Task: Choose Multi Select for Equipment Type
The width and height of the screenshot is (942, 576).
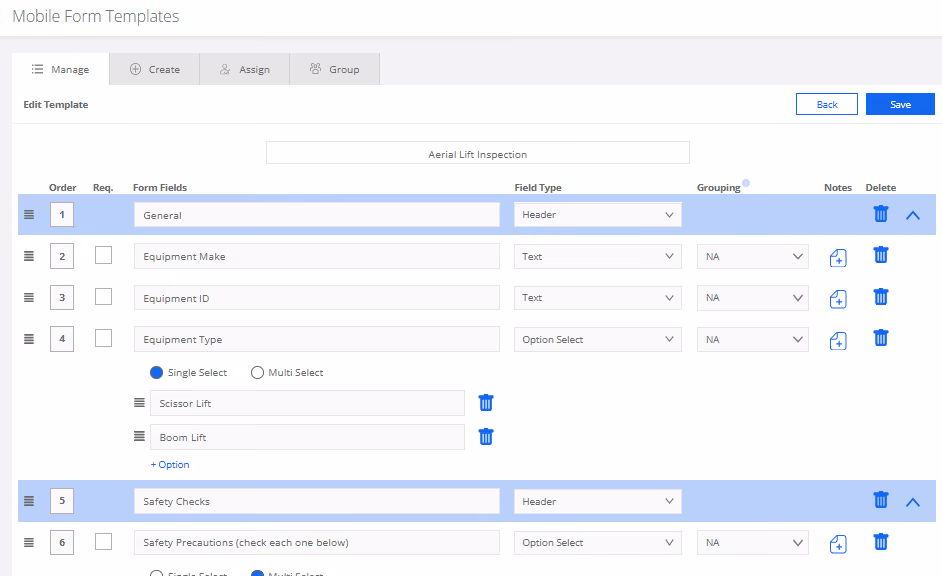Action: [257, 372]
